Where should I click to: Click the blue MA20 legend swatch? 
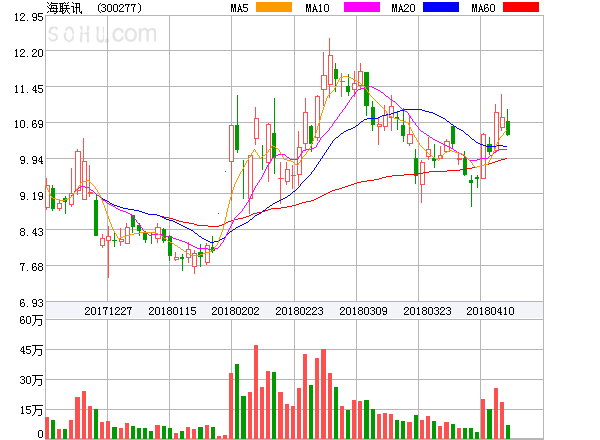coord(441,7)
